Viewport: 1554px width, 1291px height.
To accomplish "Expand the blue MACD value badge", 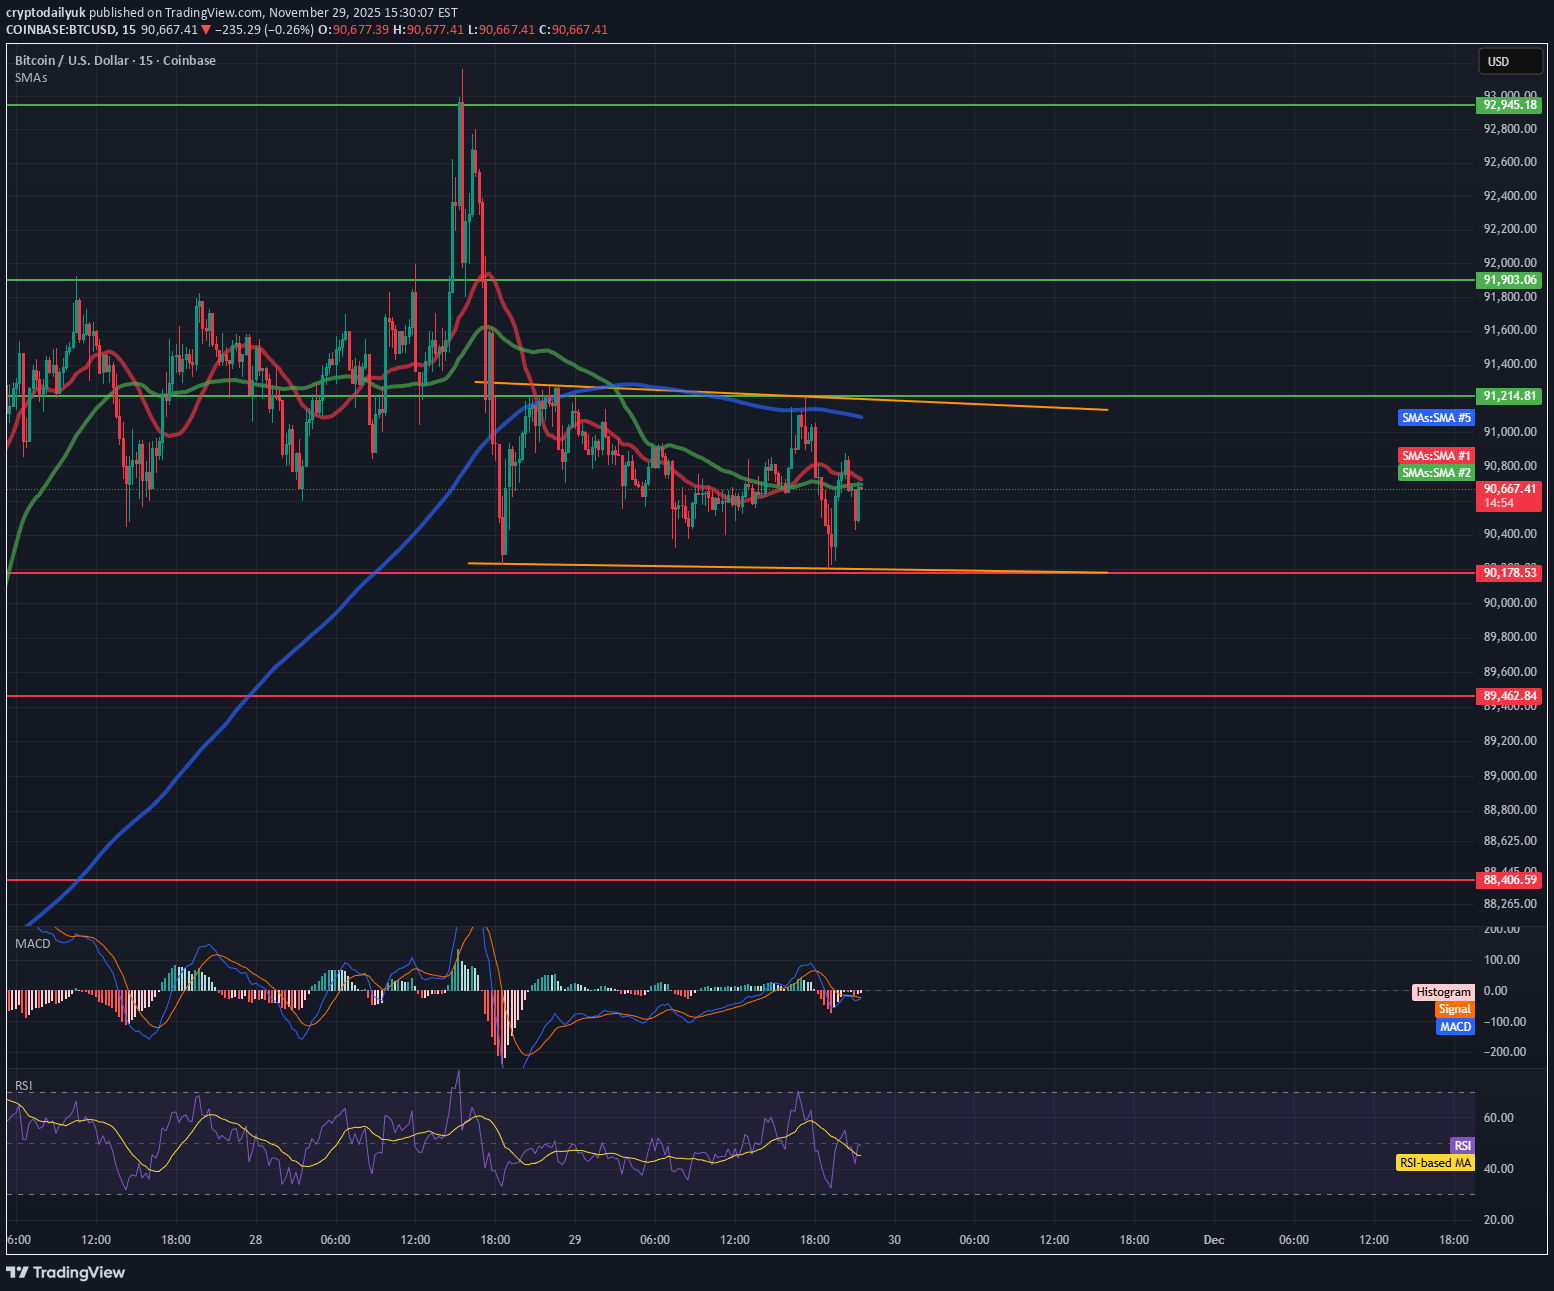I will (x=1454, y=1027).
